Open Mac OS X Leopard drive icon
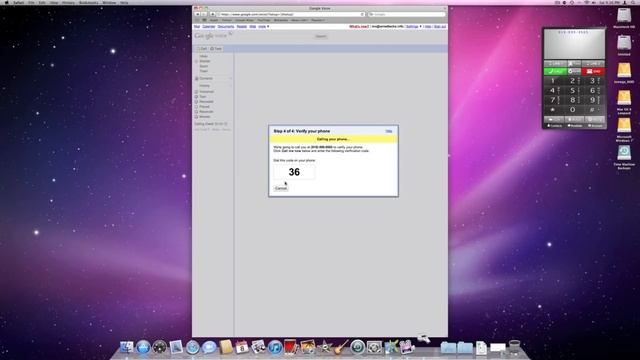 click(x=624, y=98)
